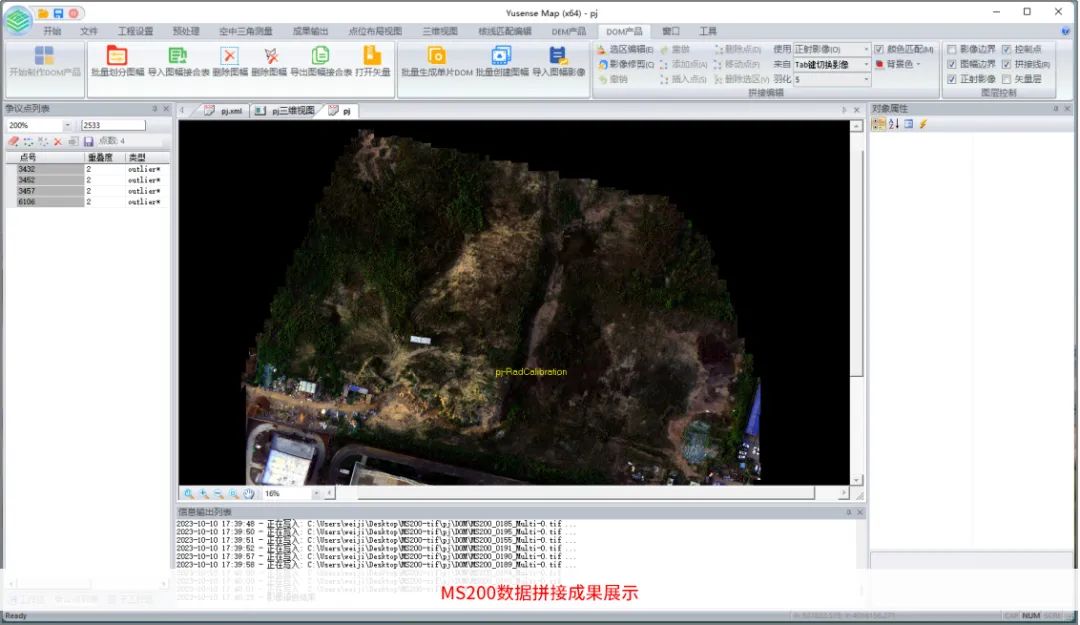Toggle the 拼接线 checkbox

click(x=1006, y=64)
